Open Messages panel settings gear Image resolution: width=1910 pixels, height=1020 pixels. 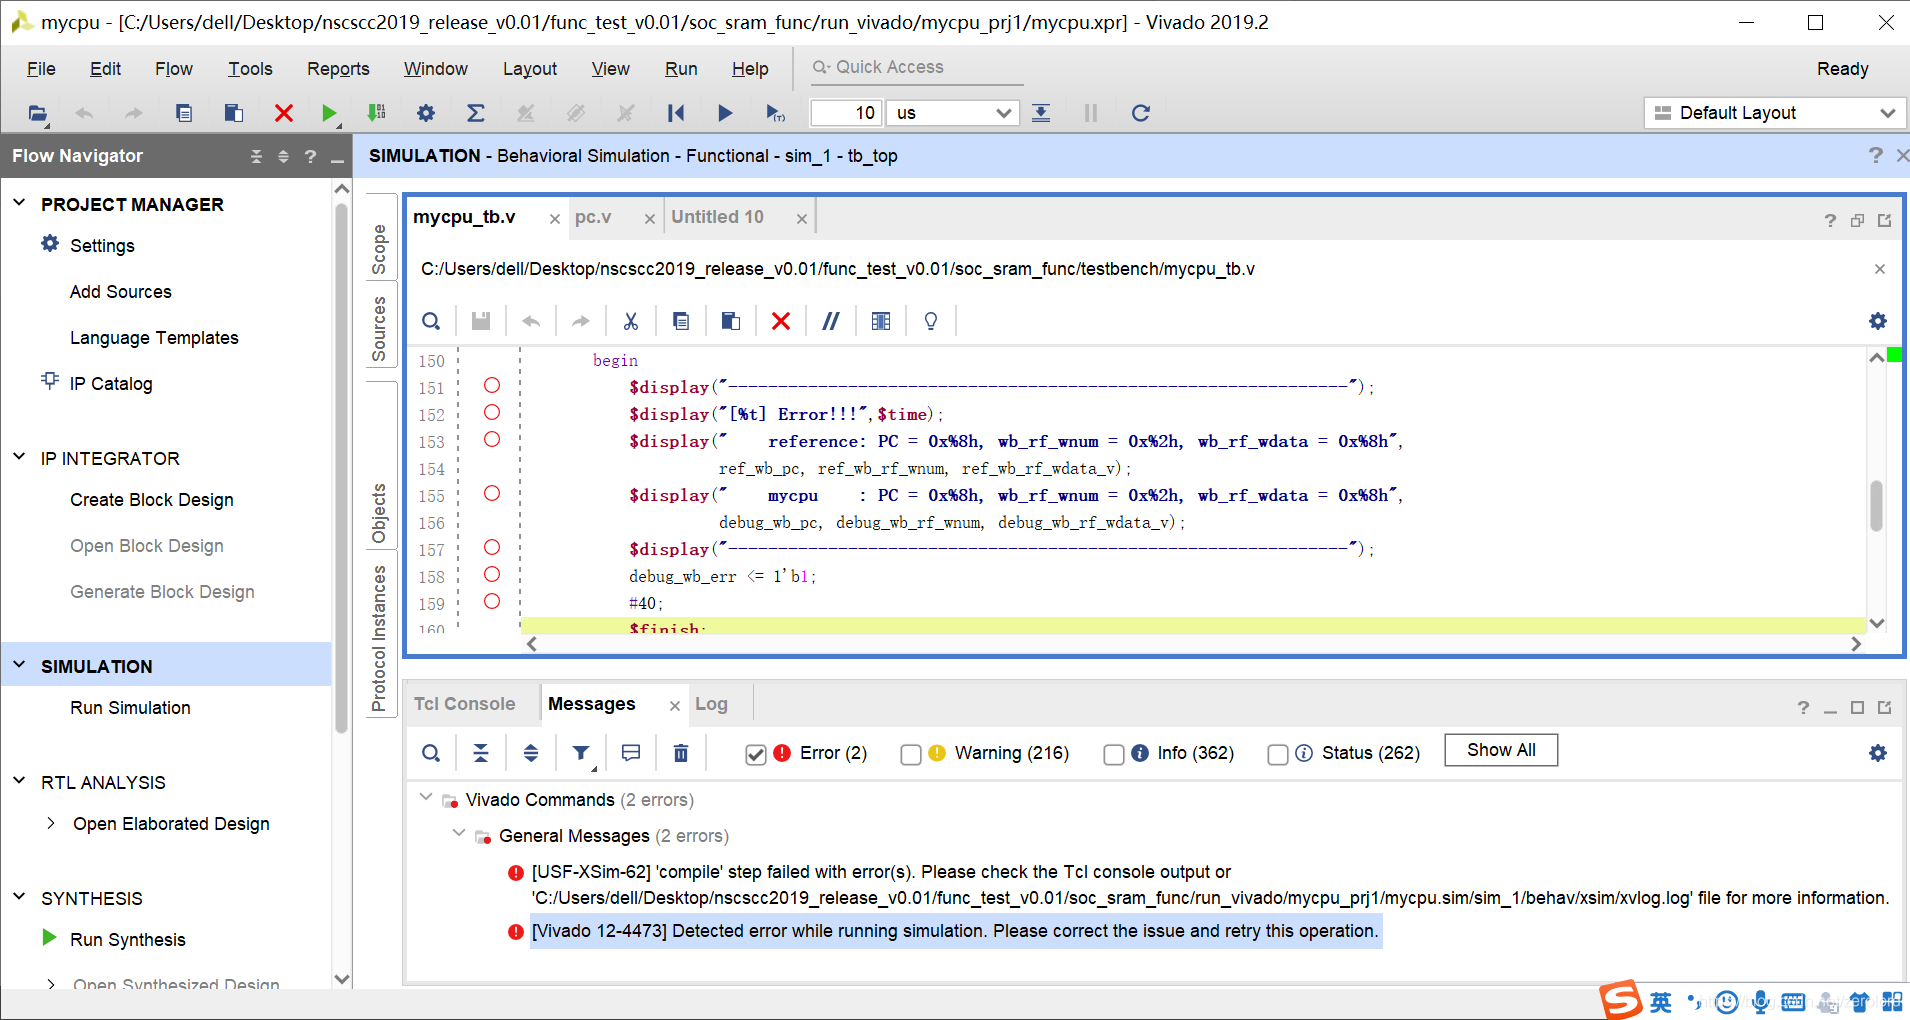[x=1878, y=753]
